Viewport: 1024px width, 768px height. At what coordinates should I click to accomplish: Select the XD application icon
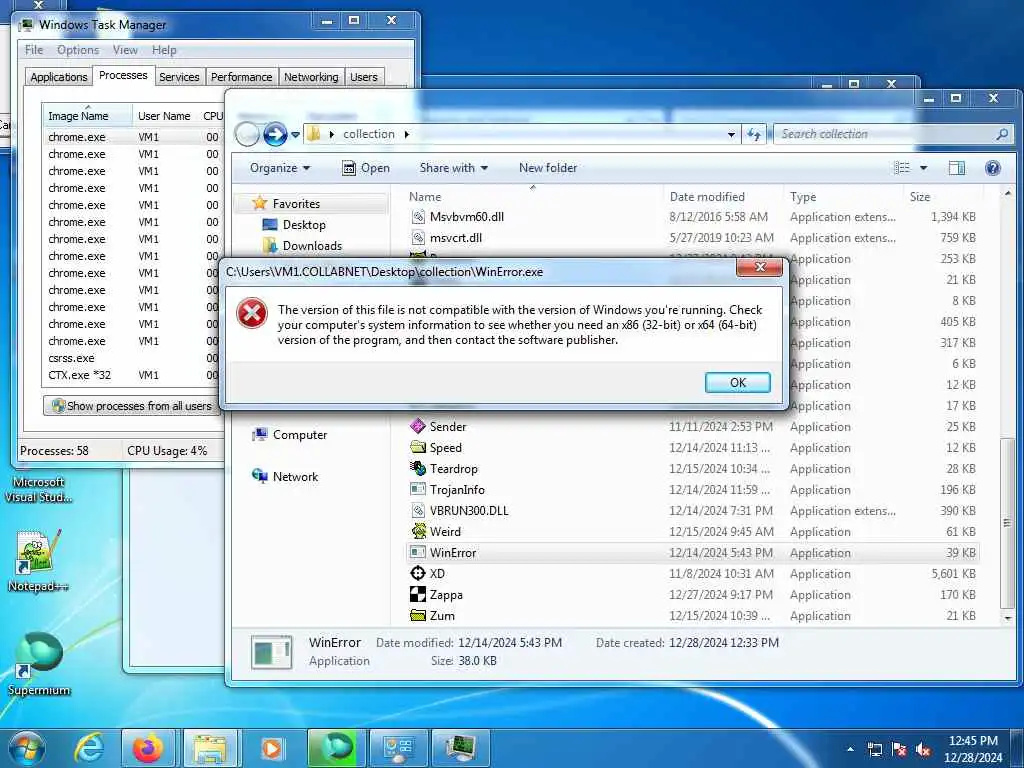(418, 573)
